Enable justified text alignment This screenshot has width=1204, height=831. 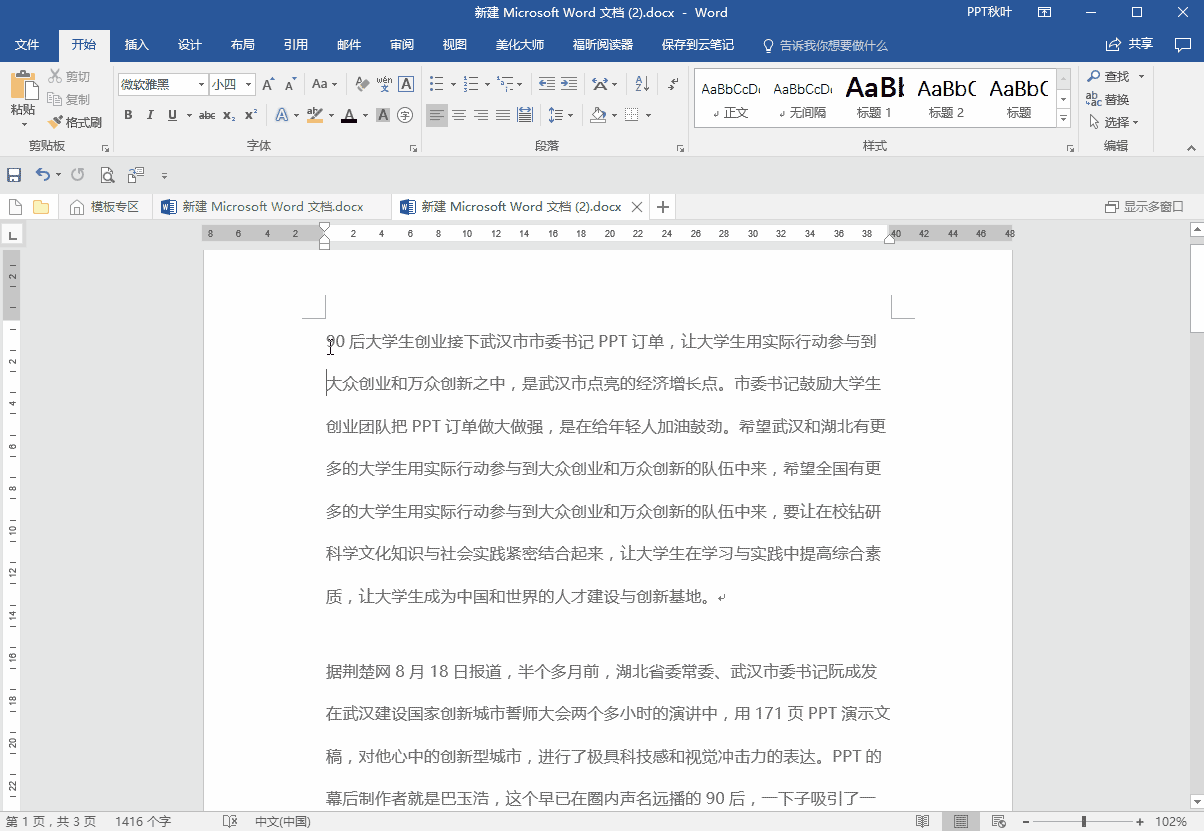pos(502,115)
